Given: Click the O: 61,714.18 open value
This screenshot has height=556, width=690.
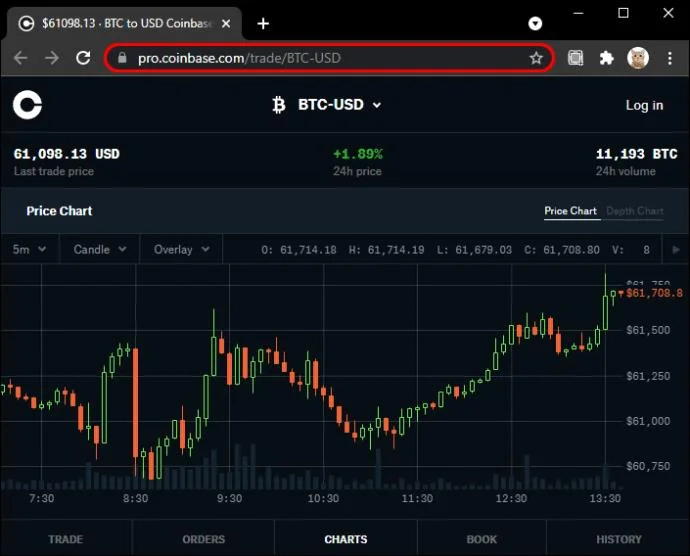Looking at the screenshot, I should [299, 250].
